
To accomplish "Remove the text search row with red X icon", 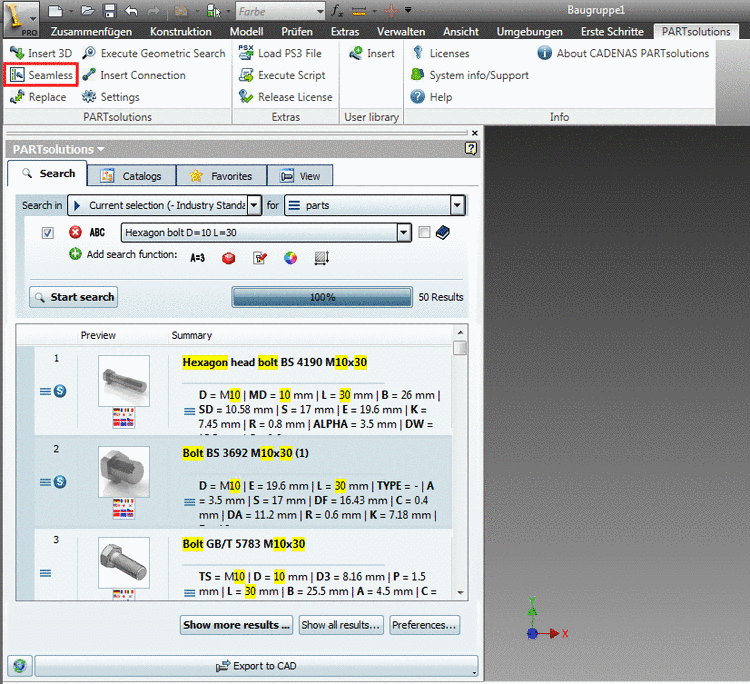I will tap(75, 232).
